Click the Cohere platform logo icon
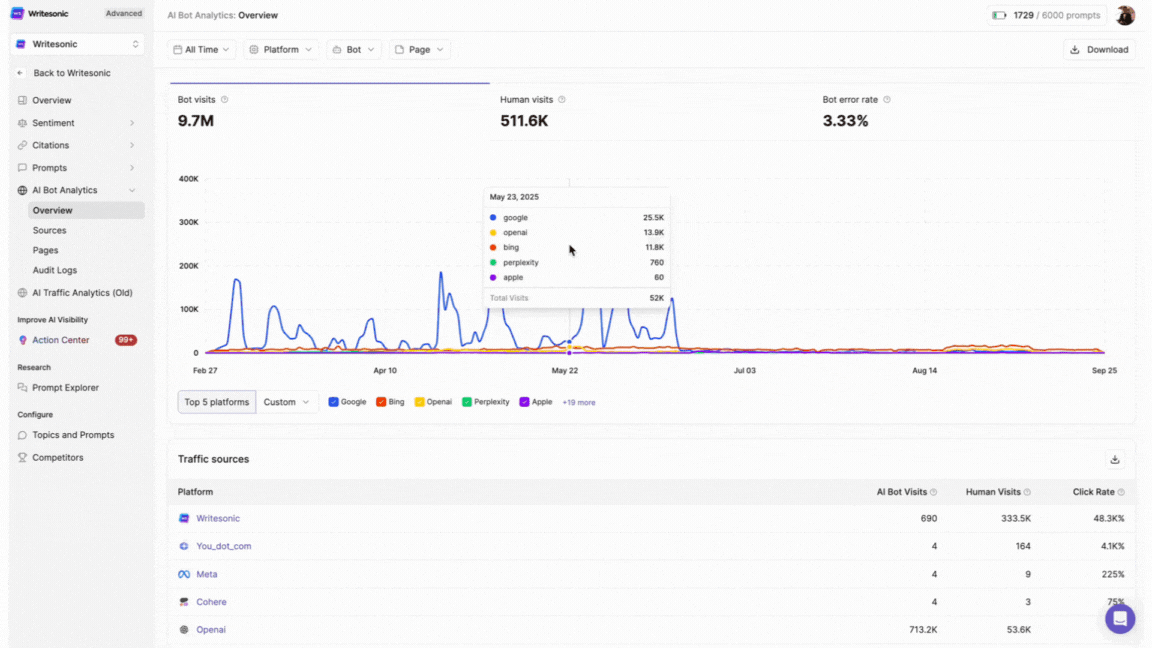This screenshot has width=1152, height=648. [184, 602]
